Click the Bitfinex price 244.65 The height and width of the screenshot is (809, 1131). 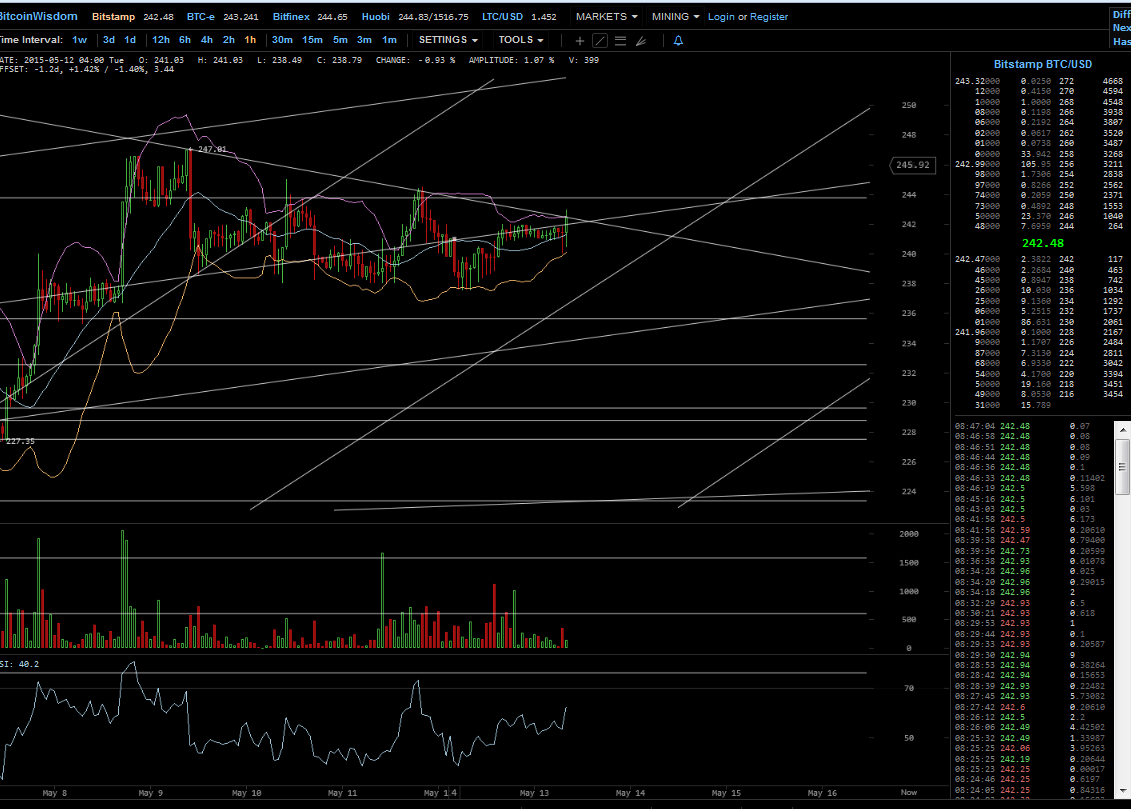332,17
